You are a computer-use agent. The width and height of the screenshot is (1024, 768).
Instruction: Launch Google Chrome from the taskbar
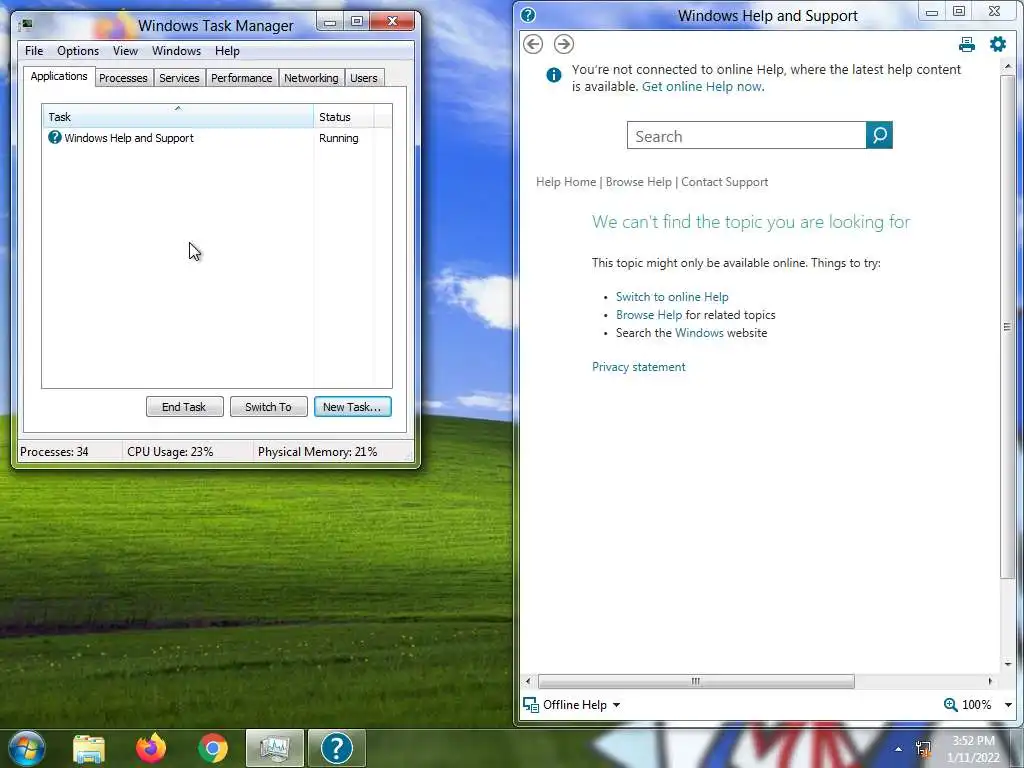point(213,748)
